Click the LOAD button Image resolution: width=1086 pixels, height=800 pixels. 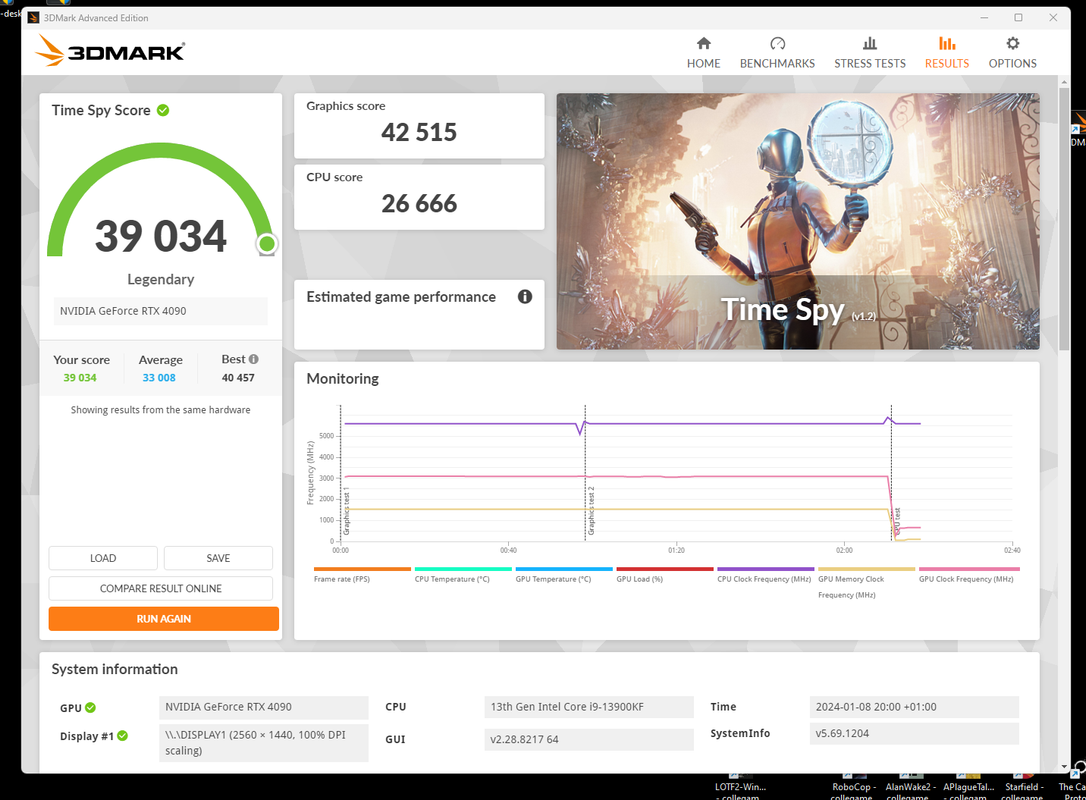tap(103, 558)
